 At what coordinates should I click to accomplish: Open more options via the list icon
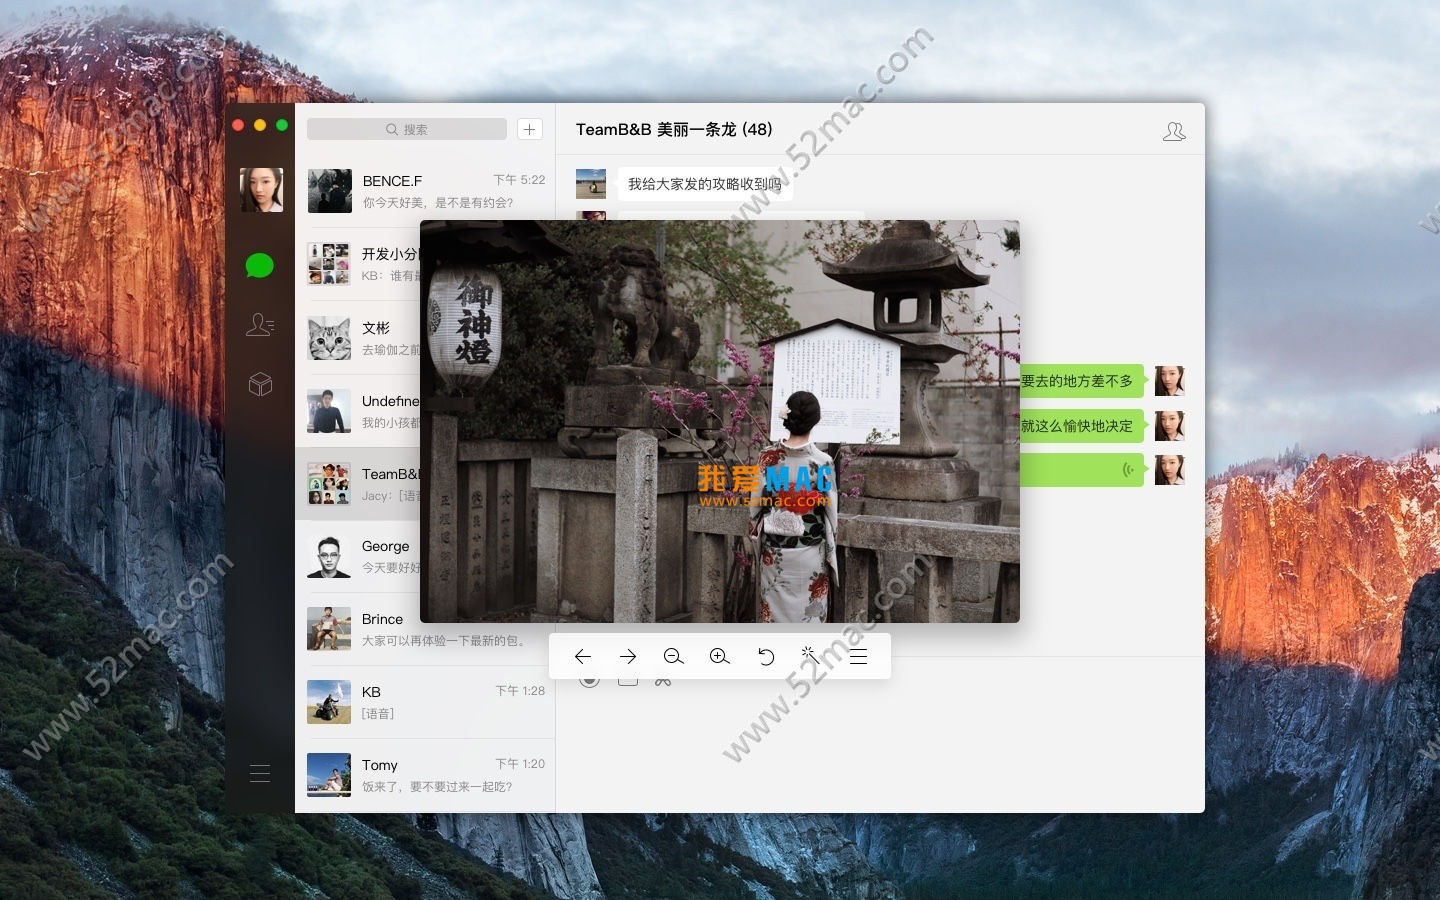click(x=858, y=656)
